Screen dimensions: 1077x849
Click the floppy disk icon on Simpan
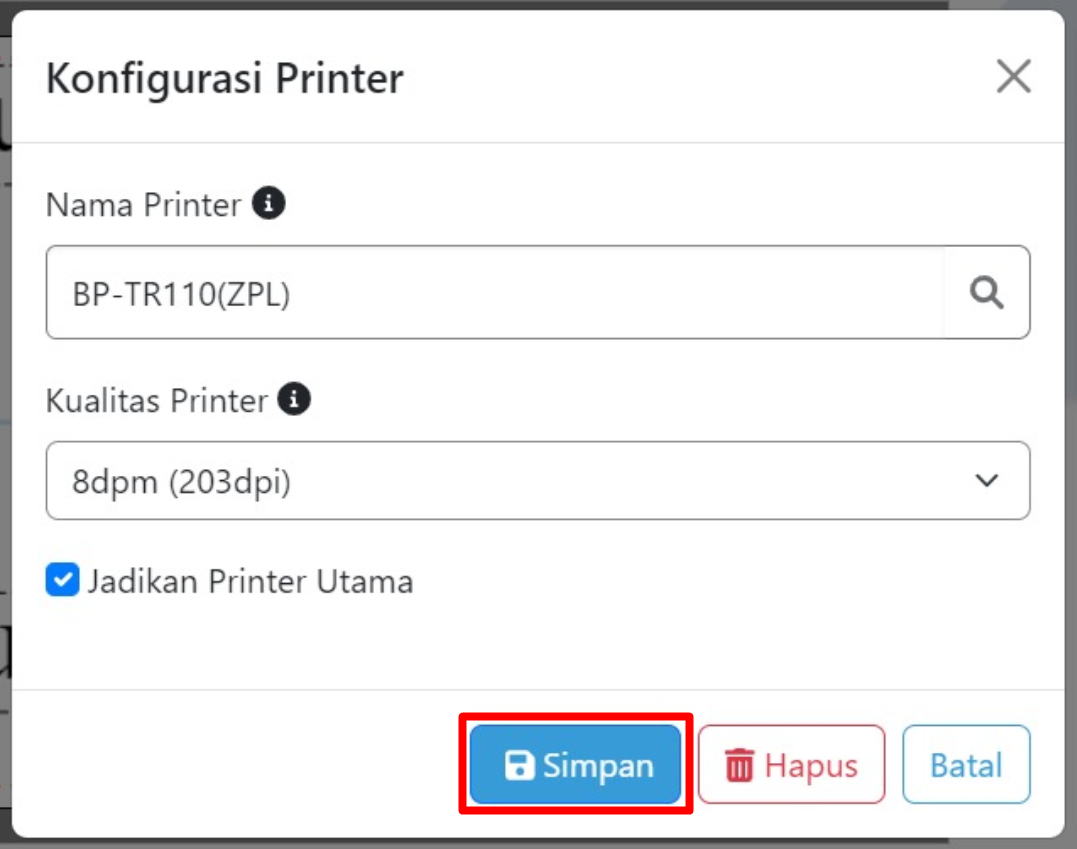(519, 765)
